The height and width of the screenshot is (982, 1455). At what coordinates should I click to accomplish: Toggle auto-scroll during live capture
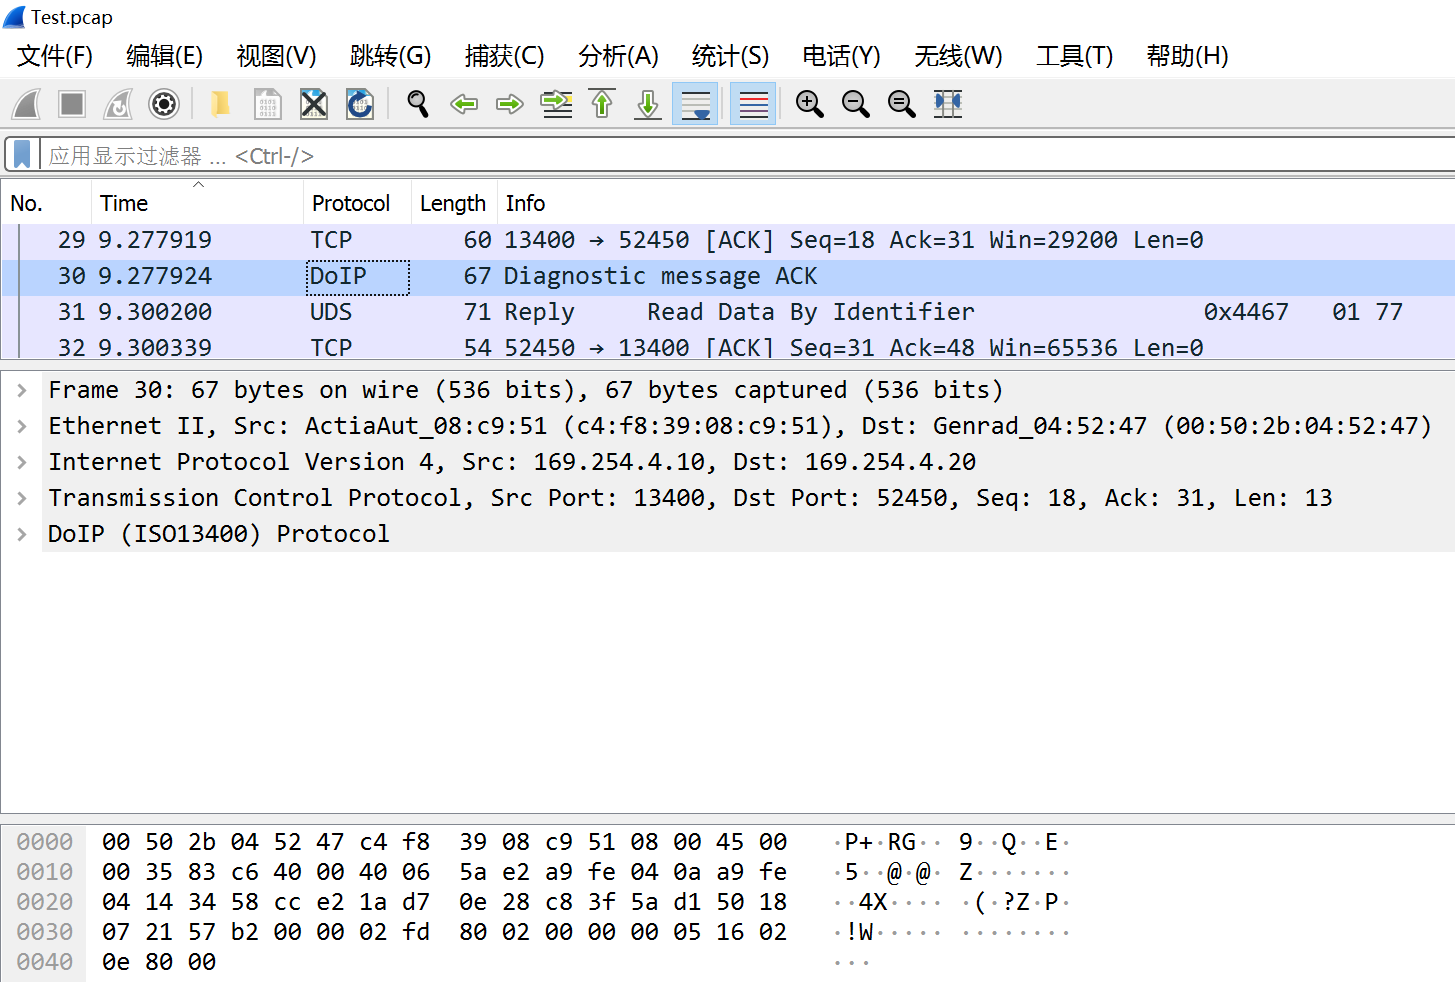pyautogui.click(x=695, y=103)
